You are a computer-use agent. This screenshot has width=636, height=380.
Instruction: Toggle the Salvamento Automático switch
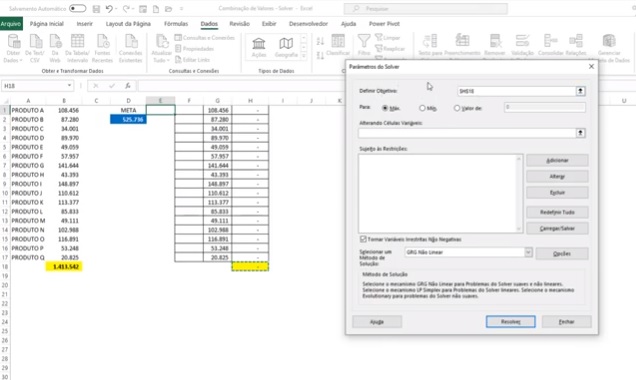pyautogui.click(x=77, y=9)
